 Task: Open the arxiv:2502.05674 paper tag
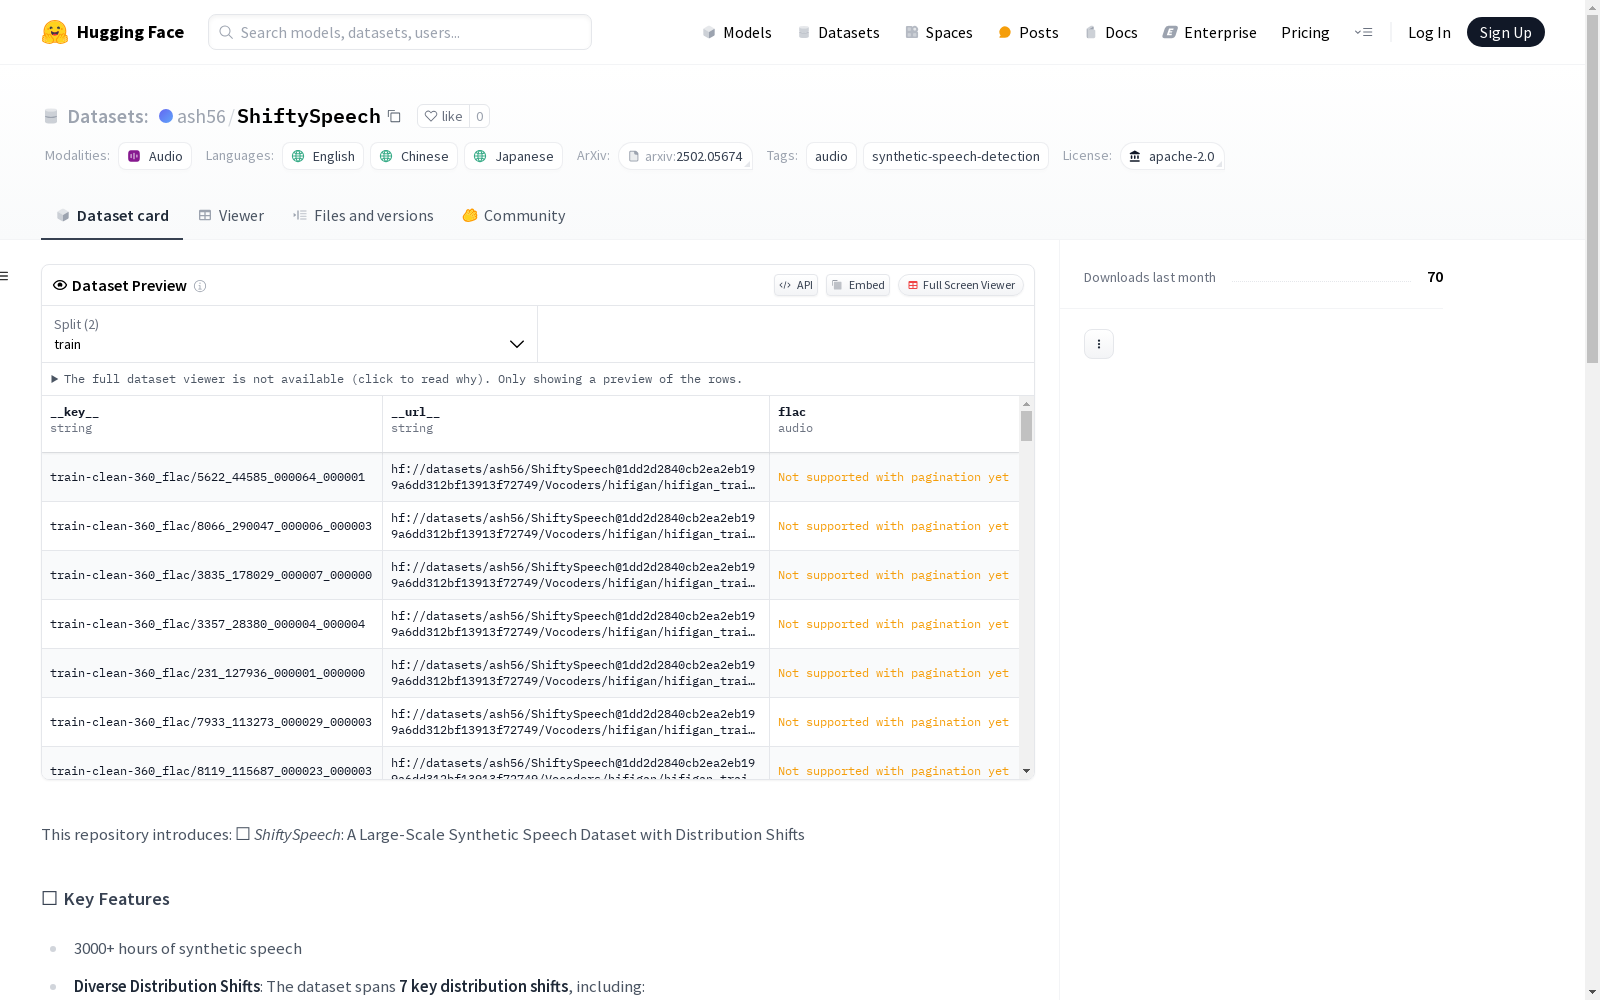[x=685, y=156]
